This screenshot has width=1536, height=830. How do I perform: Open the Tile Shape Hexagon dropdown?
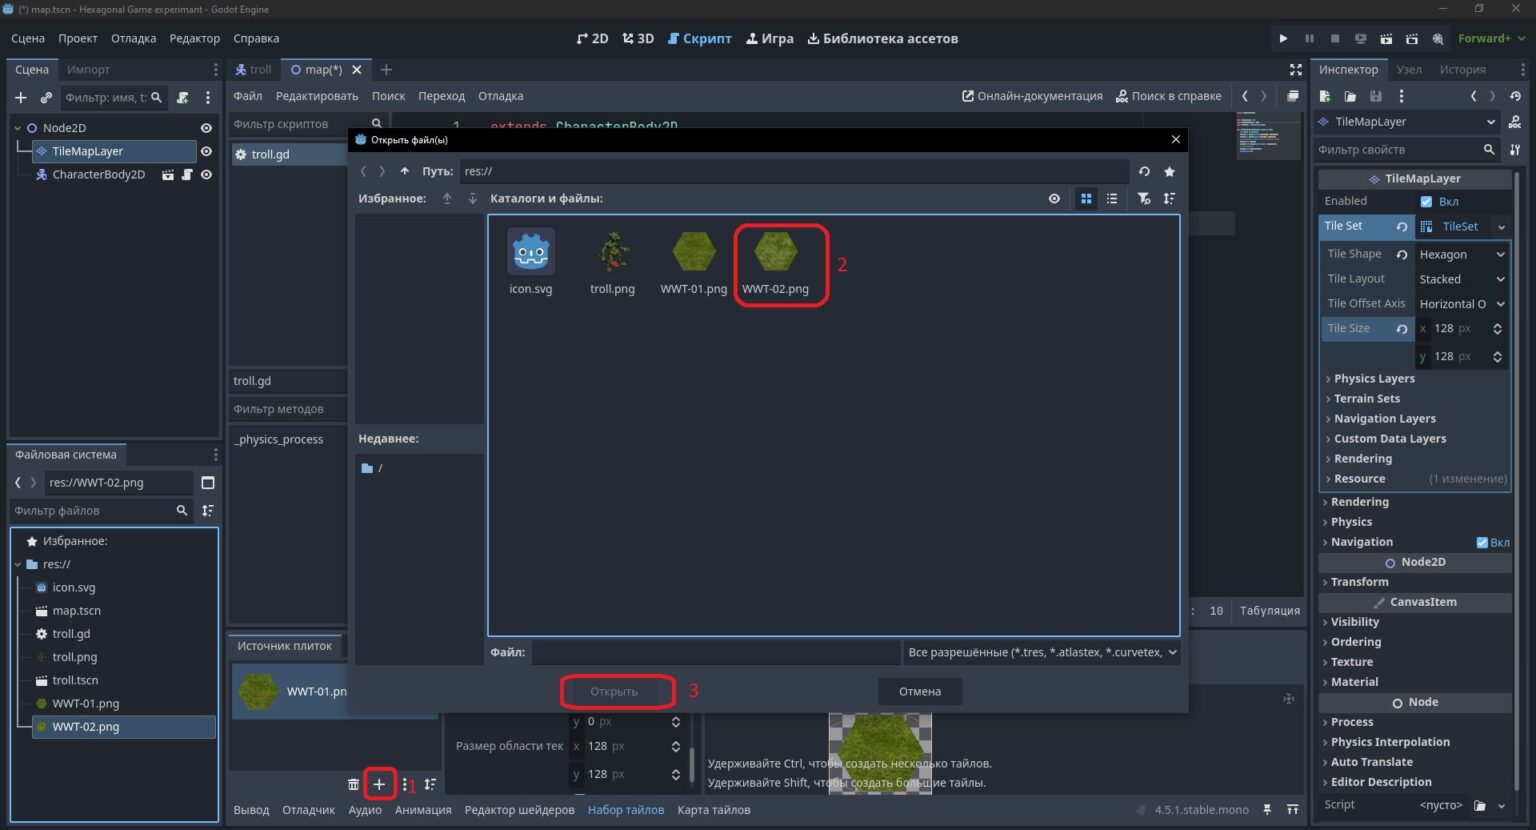pos(1461,254)
